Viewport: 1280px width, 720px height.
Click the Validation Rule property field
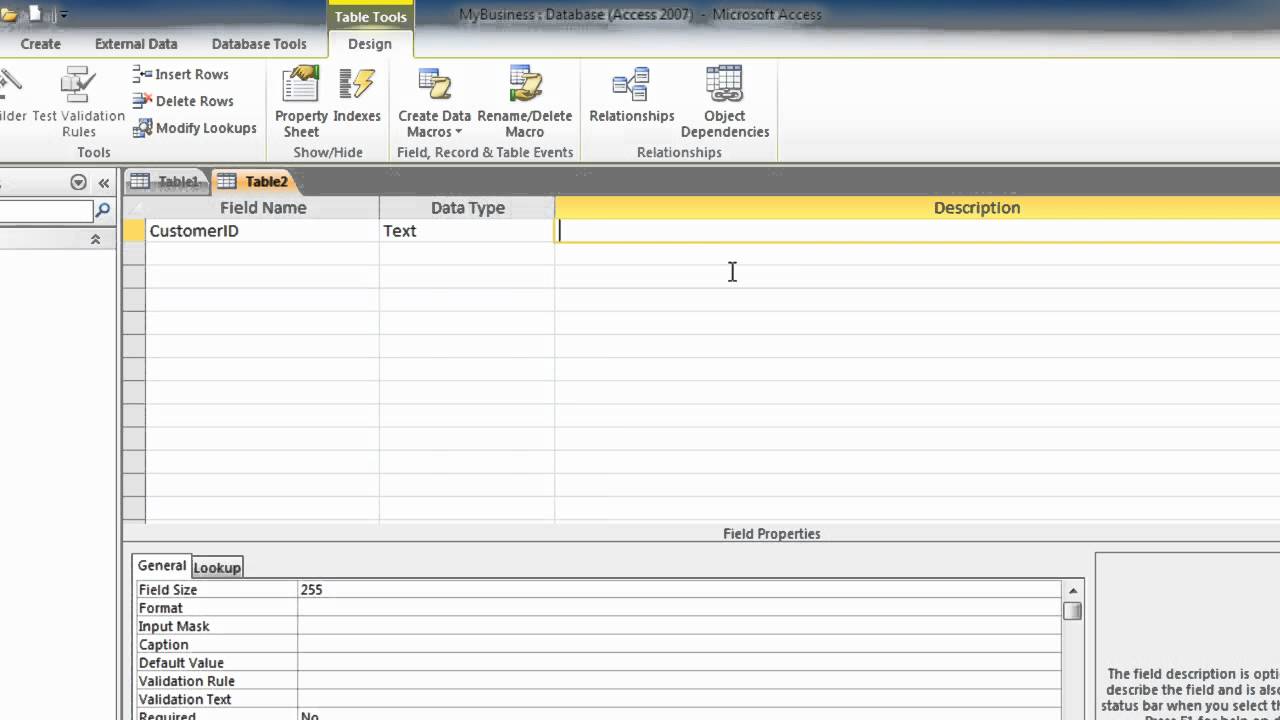(679, 681)
